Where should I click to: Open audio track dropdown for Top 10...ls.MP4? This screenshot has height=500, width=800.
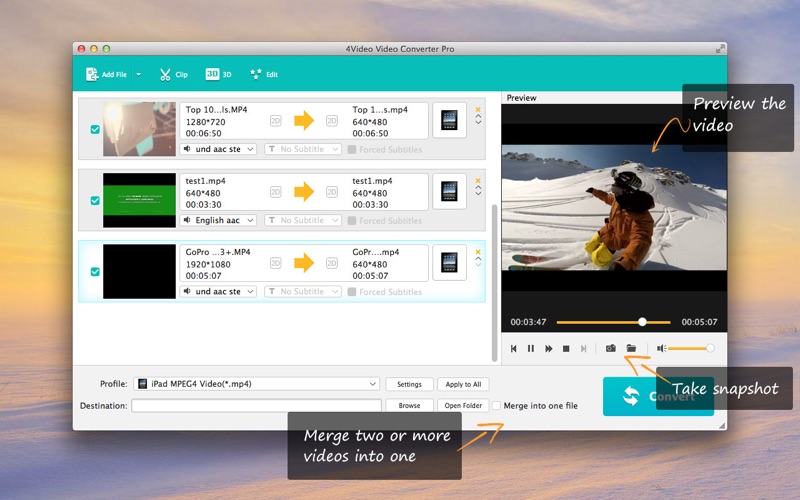click(x=218, y=149)
